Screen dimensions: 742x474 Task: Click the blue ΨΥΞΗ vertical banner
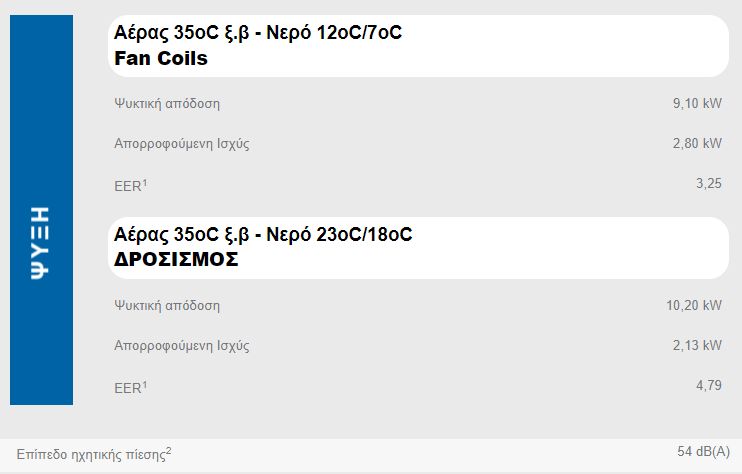(41, 210)
